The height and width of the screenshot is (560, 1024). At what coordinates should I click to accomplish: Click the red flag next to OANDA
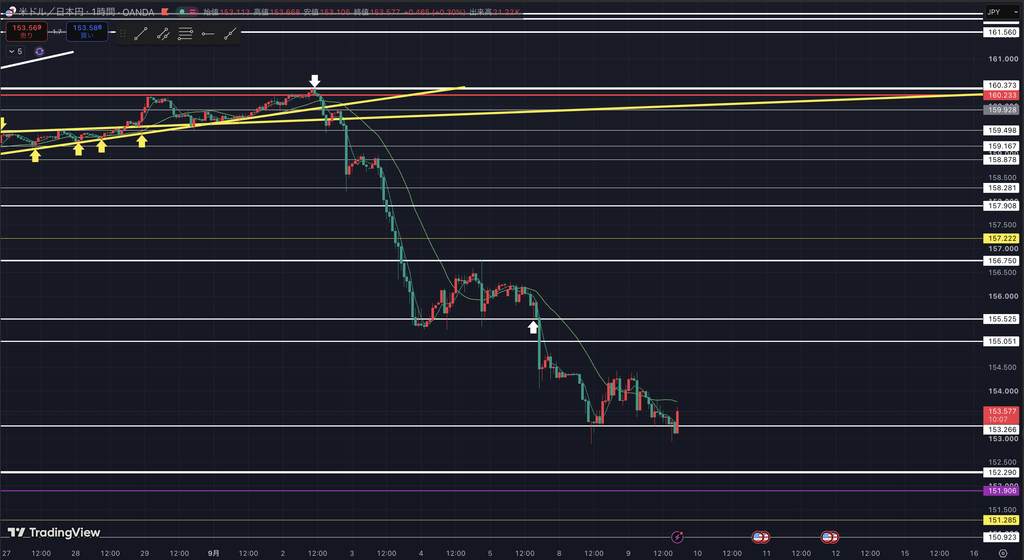(165, 12)
